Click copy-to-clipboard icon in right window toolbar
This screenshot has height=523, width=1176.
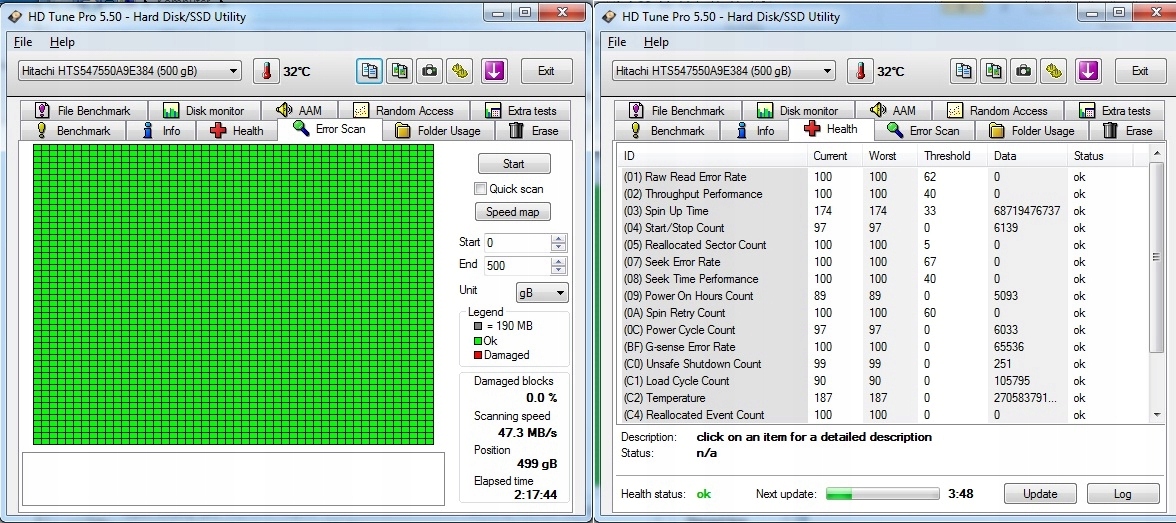coord(964,71)
